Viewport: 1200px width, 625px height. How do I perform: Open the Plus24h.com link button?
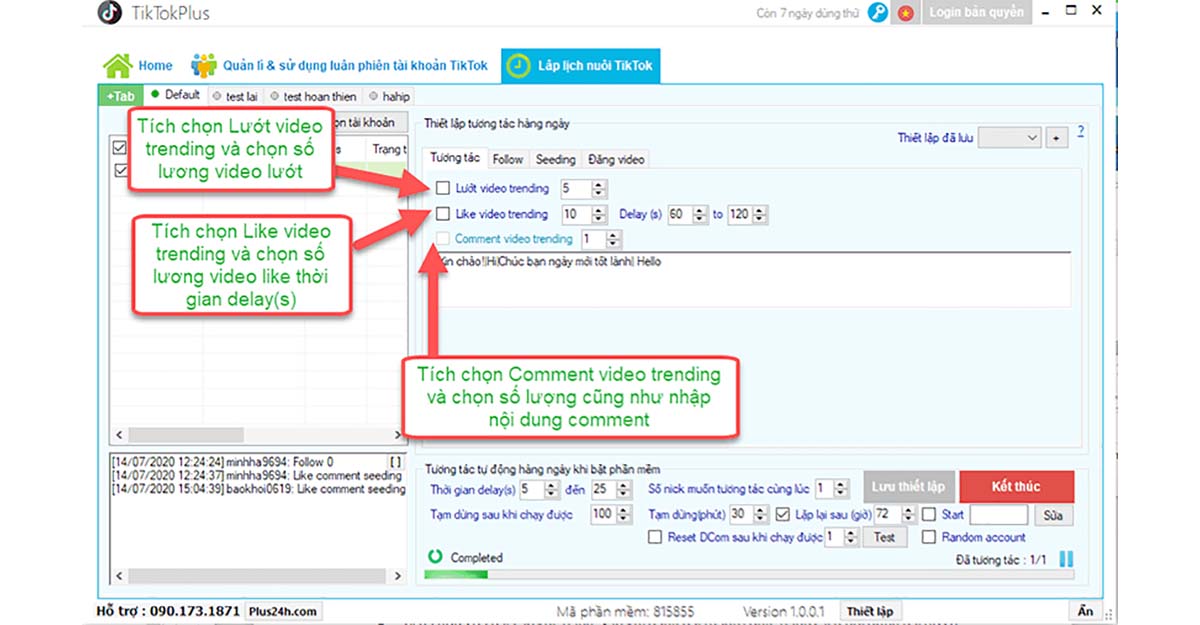coord(283,611)
